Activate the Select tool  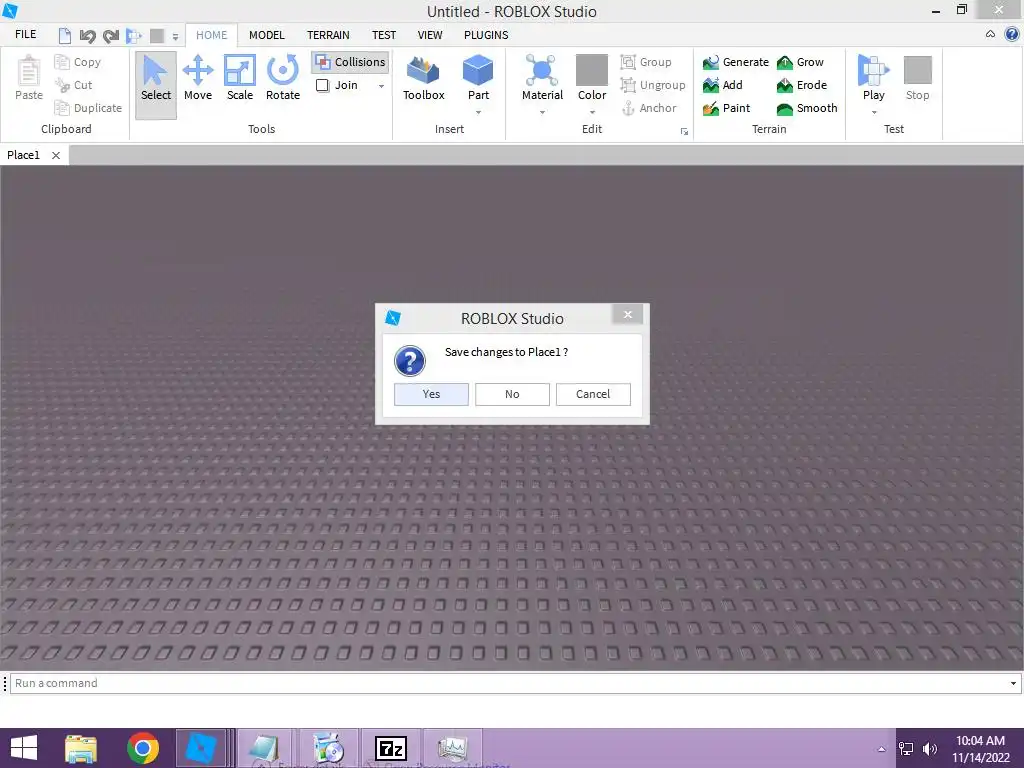(155, 84)
